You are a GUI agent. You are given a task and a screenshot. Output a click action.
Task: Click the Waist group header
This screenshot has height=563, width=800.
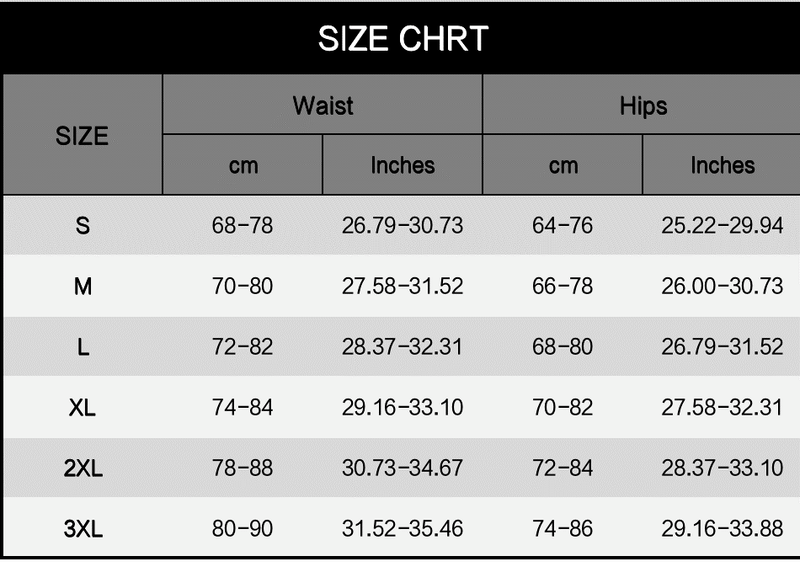tap(322, 105)
